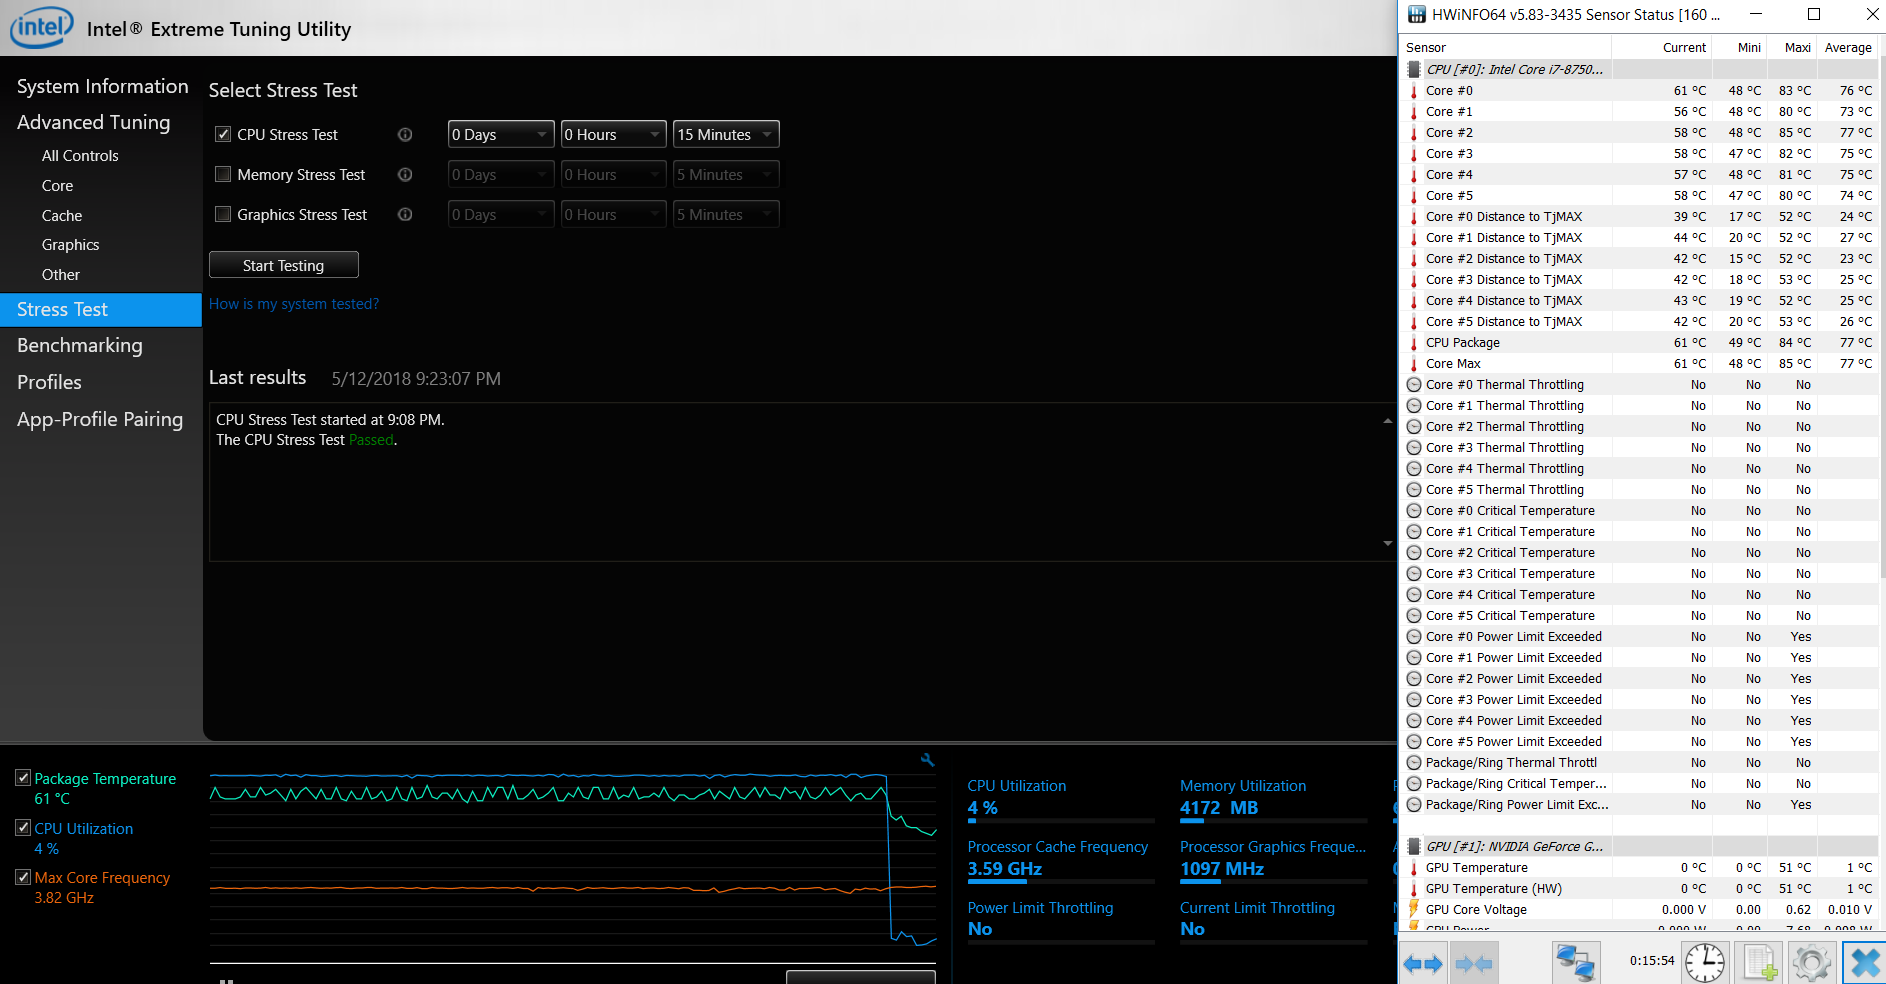Select All Controls under Advanced Tuning
1886x984 pixels.
[x=80, y=156]
